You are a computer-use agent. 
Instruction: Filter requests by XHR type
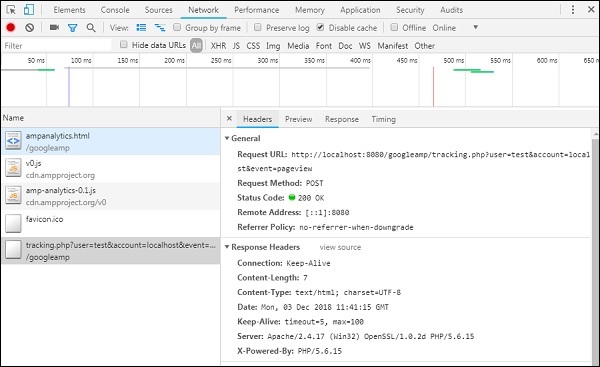218,46
